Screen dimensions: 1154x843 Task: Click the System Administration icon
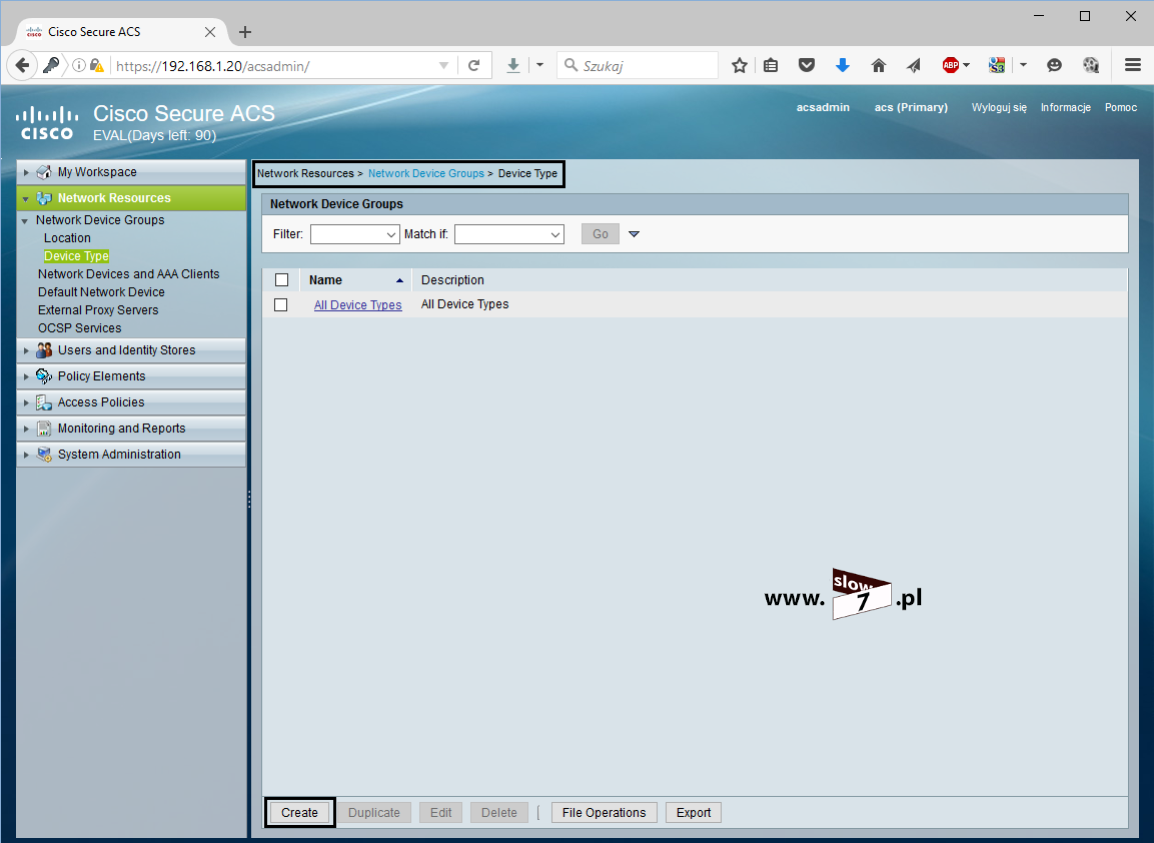pyautogui.click(x=44, y=454)
